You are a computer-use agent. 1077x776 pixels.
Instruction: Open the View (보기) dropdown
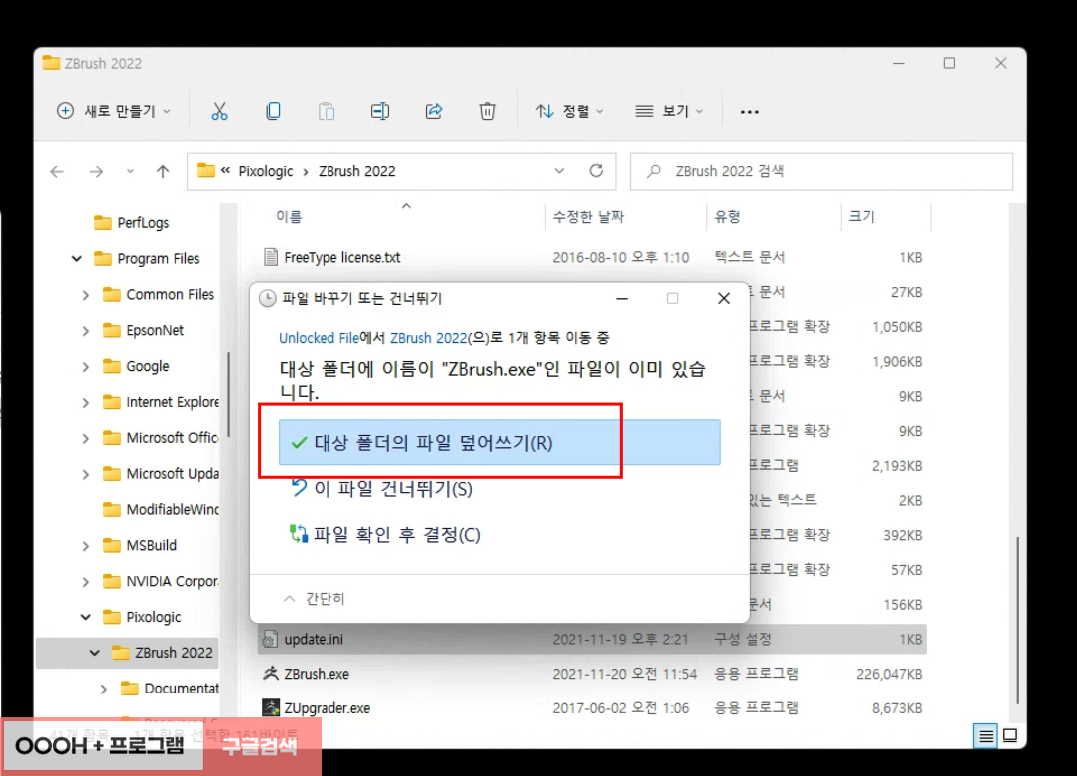pyautogui.click(x=669, y=111)
